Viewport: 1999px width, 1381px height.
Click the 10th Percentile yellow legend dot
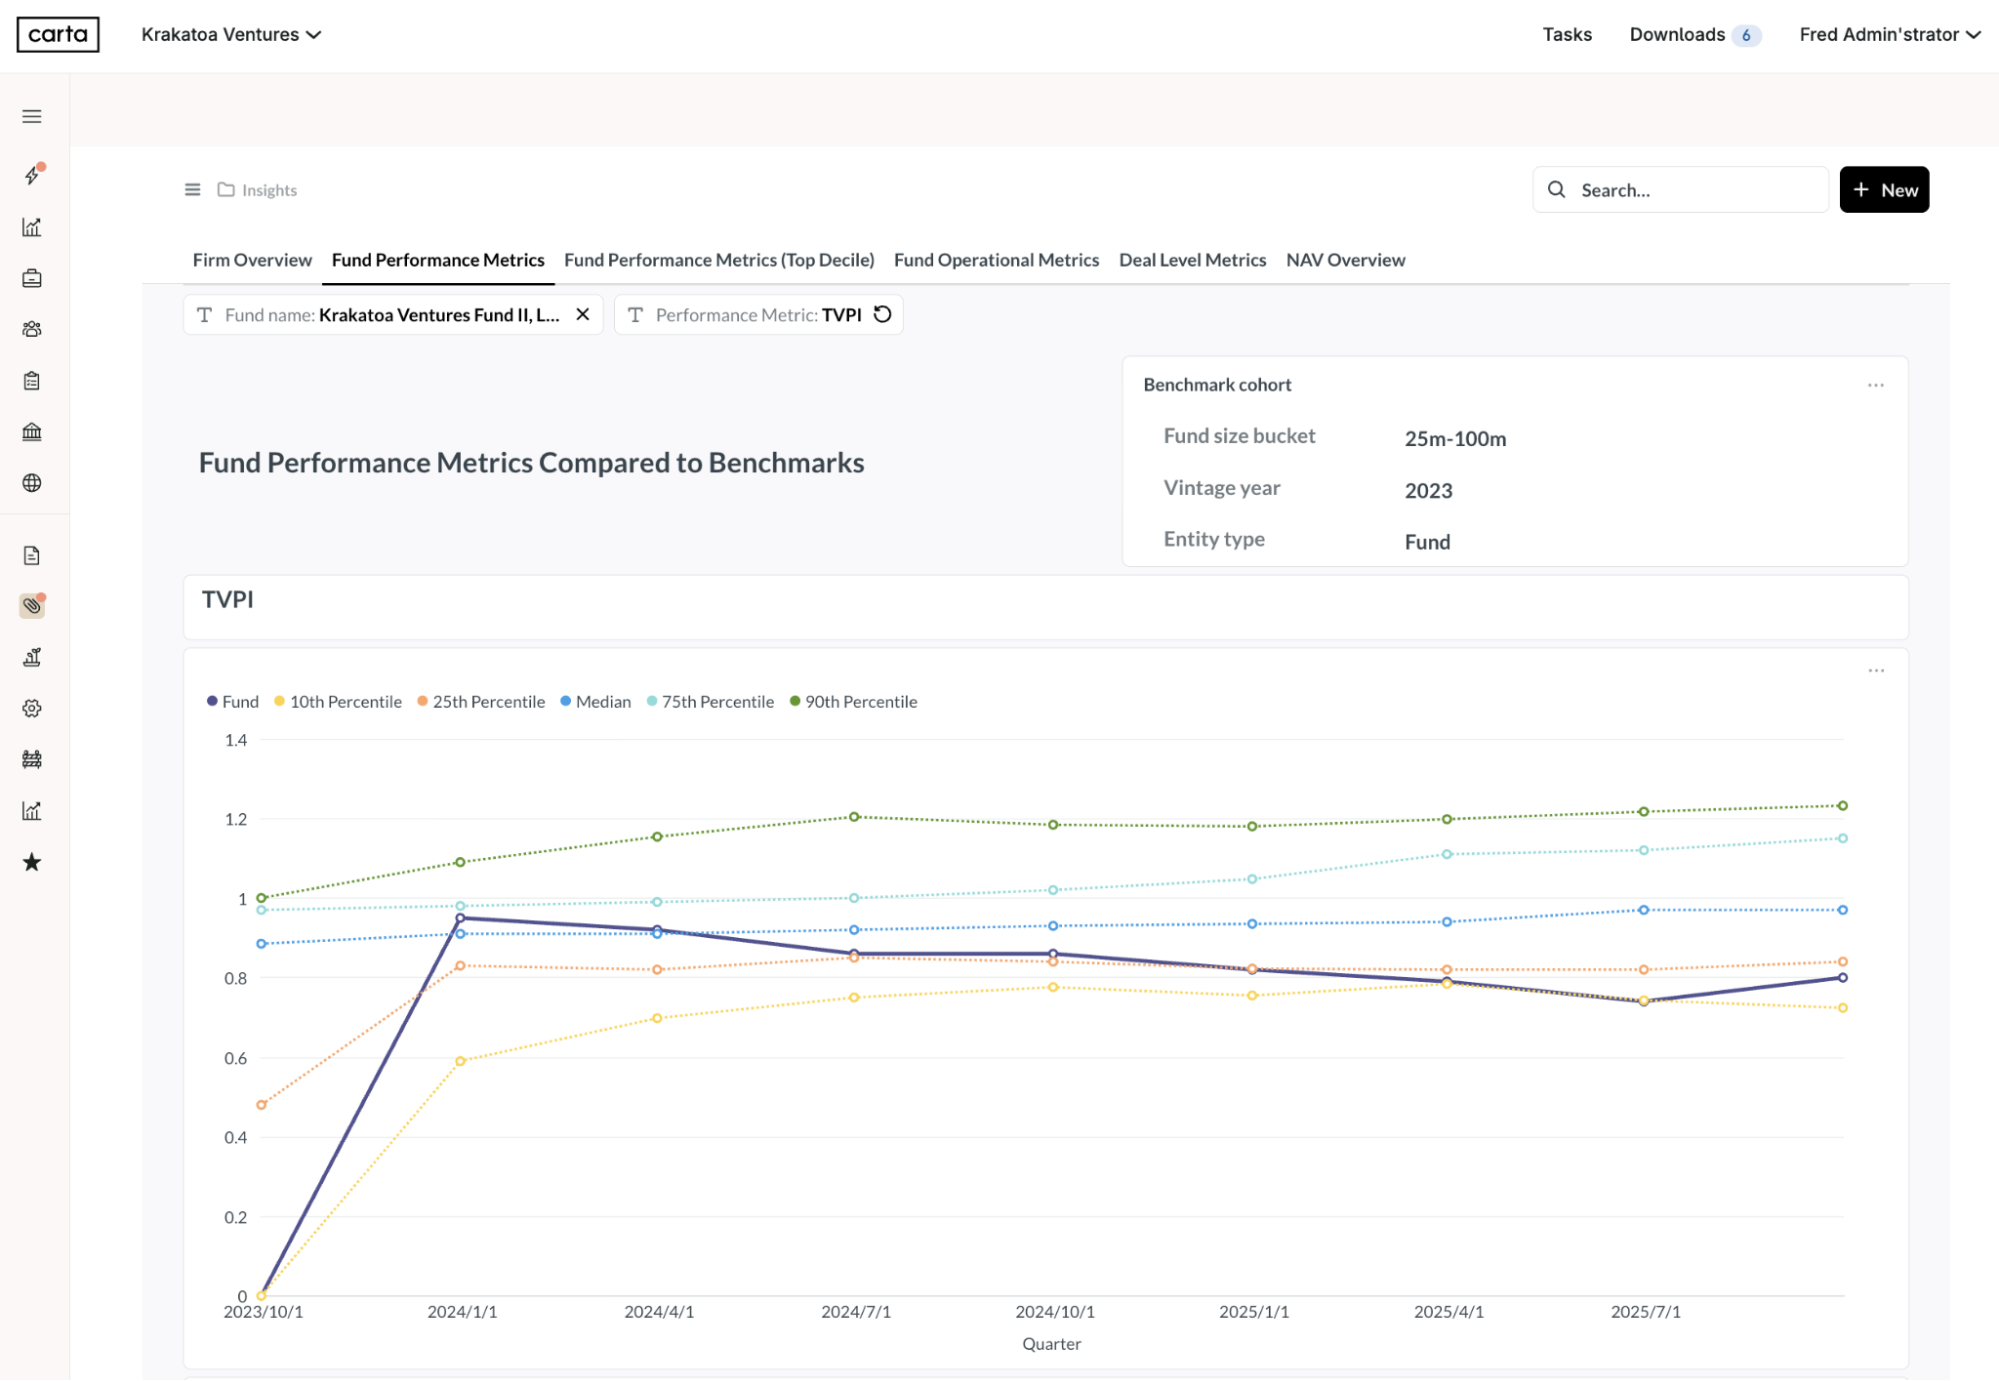pos(280,702)
